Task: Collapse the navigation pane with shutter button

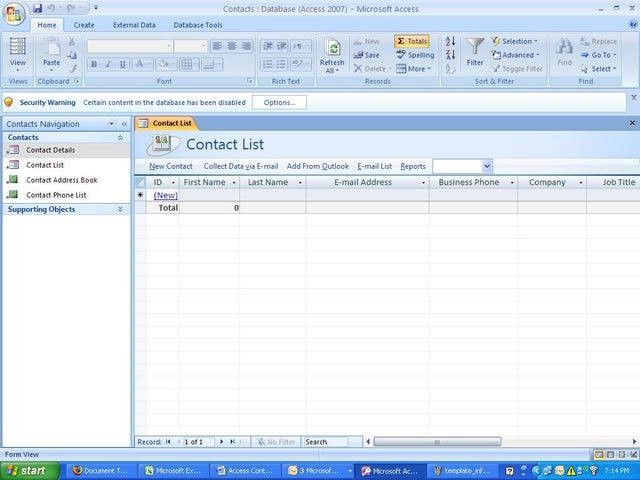Action: point(124,124)
